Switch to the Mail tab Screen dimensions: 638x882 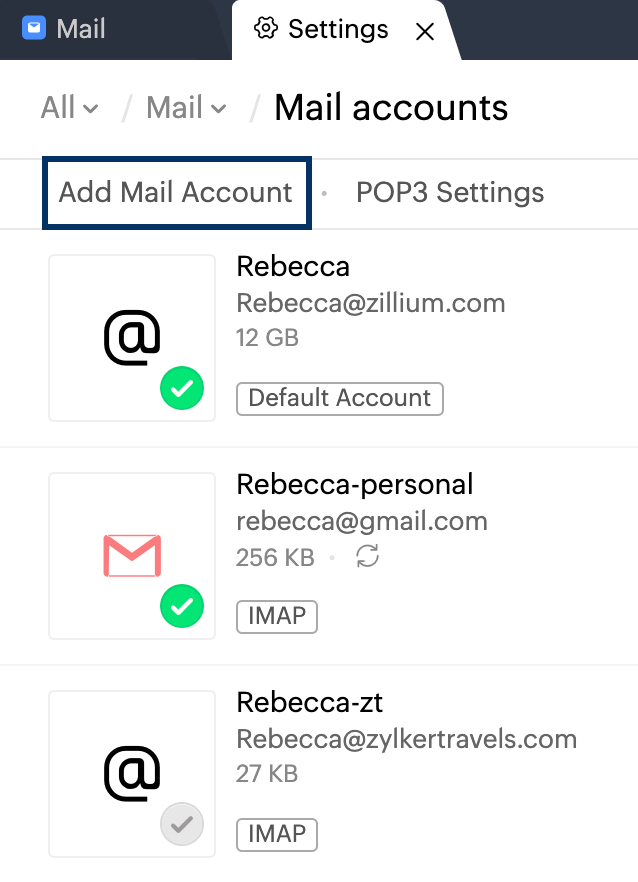[80, 29]
